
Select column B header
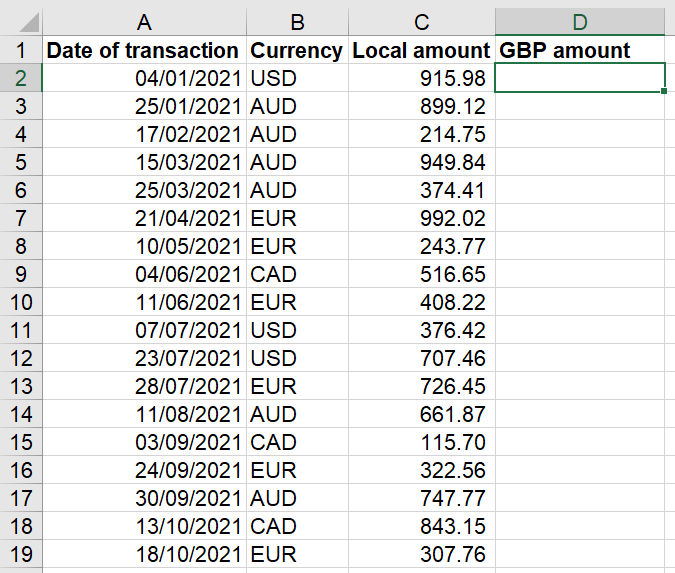[297, 23]
